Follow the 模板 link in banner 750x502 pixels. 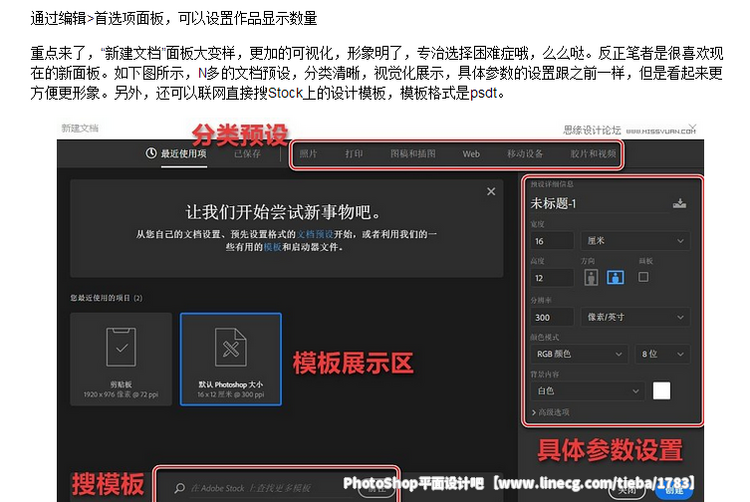(272, 247)
